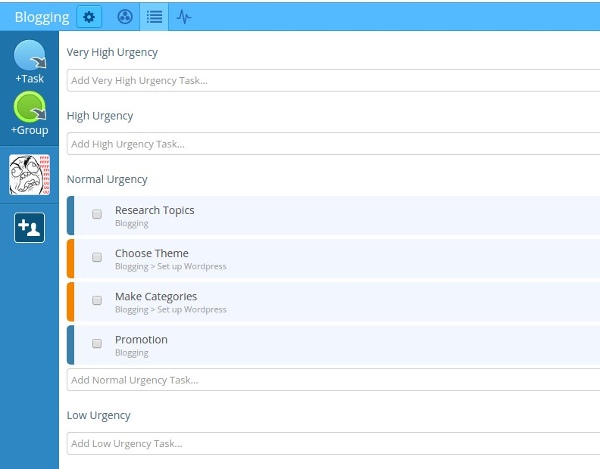Tick the Choose Theme task checkbox
The height and width of the screenshot is (469, 600).
97,257
